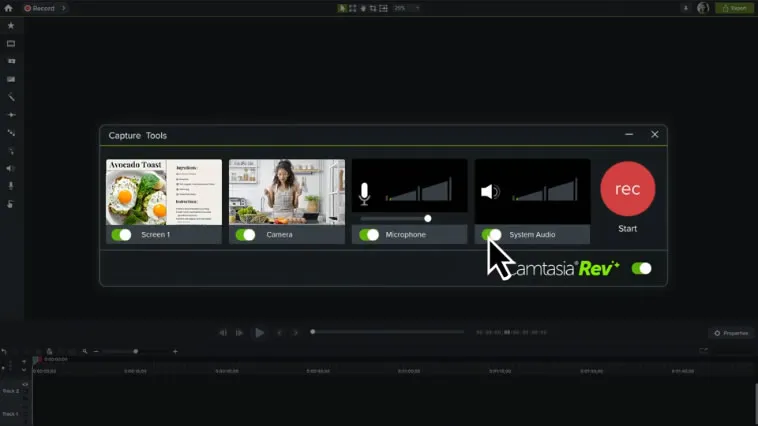
Task: Zoom out the timeline with minus
Action: click(x=96, y=352)
